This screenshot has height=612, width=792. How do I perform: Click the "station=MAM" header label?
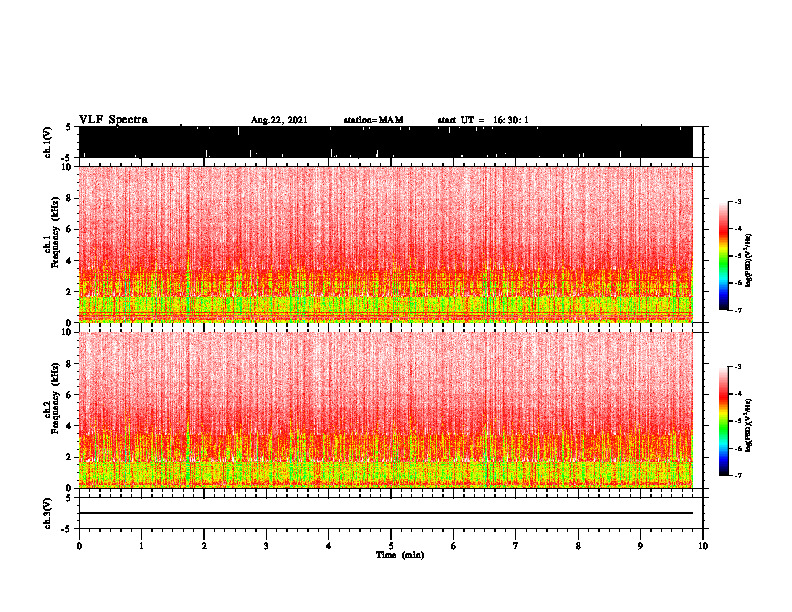[373, 120]
